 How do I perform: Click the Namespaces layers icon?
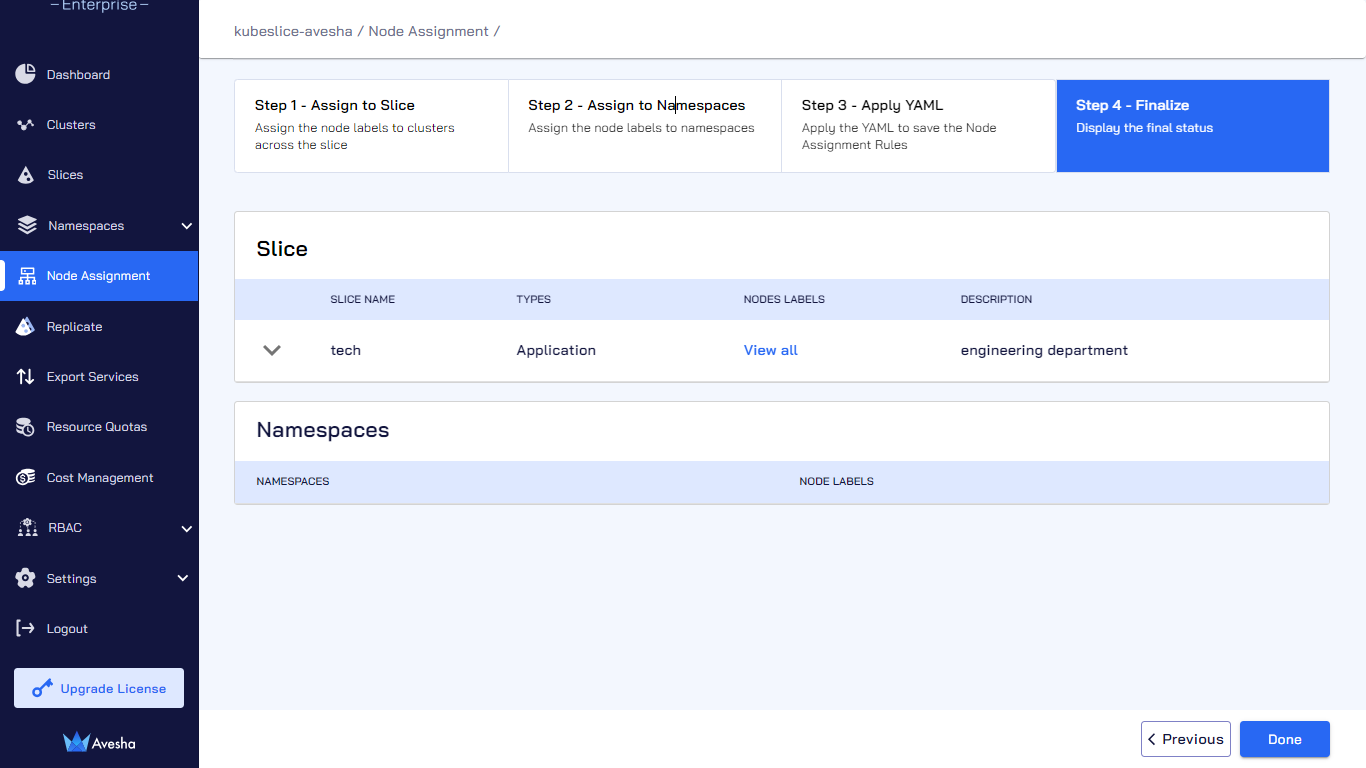coord(27,225)
